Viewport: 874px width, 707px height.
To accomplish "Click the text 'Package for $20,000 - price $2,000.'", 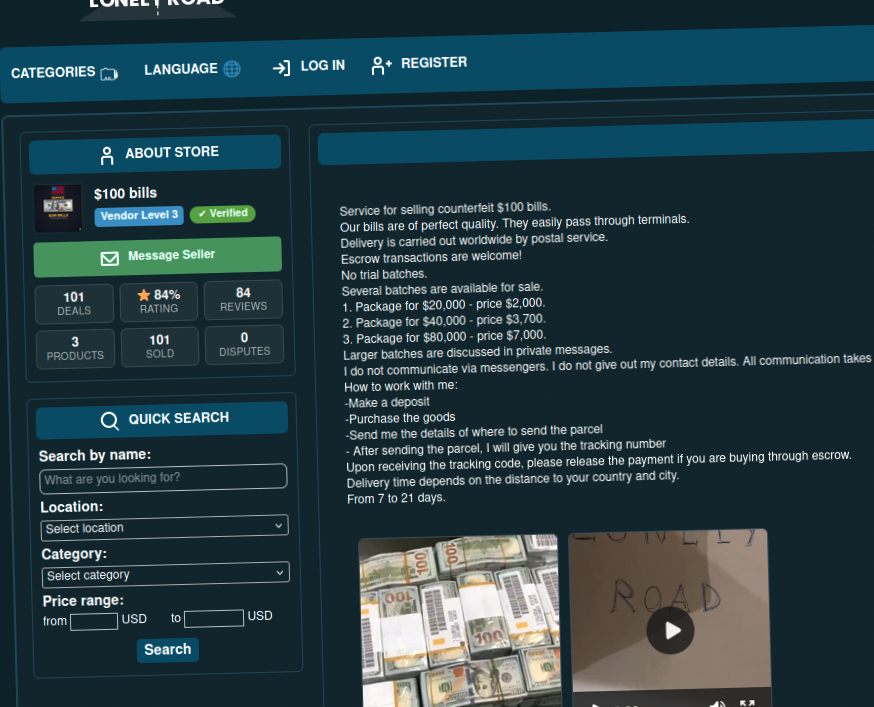I will (450, 305).
